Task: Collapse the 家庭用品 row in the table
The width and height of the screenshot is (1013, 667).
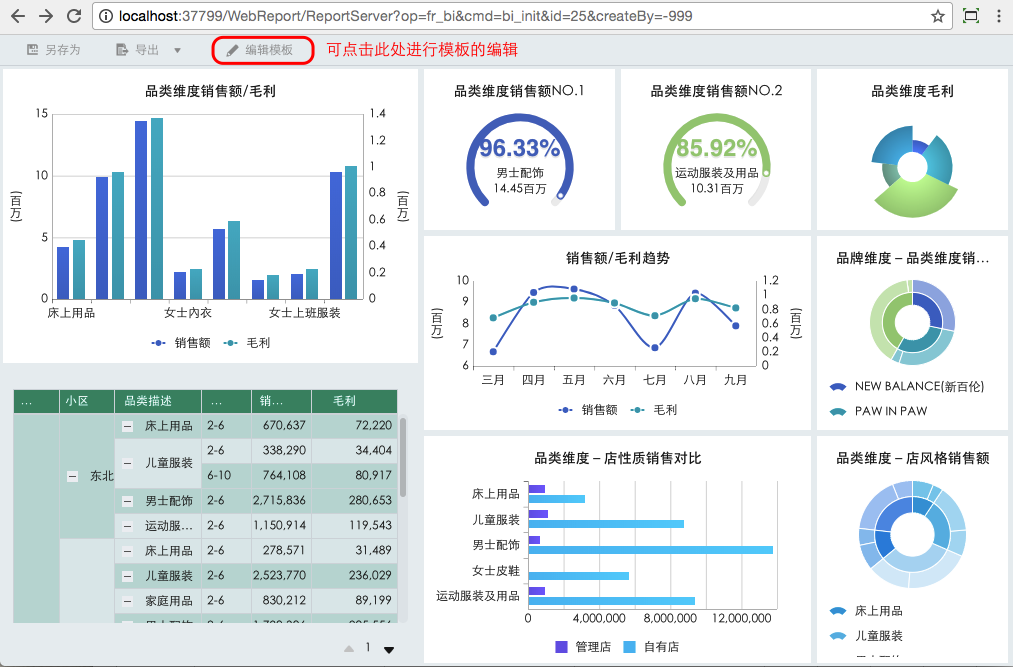Action: point(128,601)
